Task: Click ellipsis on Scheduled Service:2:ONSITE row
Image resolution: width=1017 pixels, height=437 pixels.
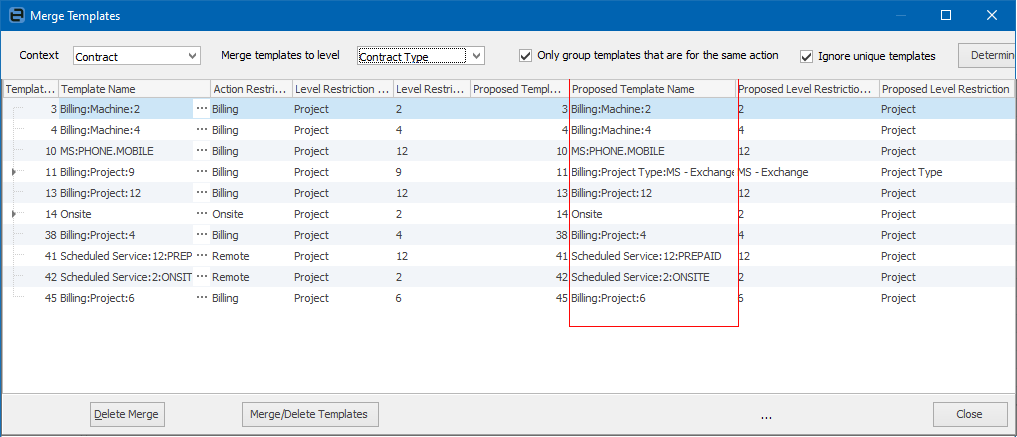Action: [x=202, y=277]
